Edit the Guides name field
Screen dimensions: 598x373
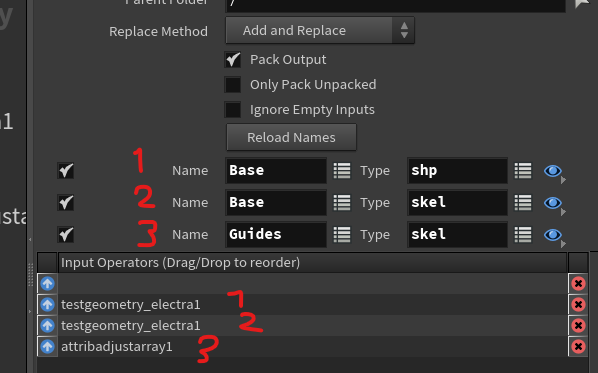point(276,235)
